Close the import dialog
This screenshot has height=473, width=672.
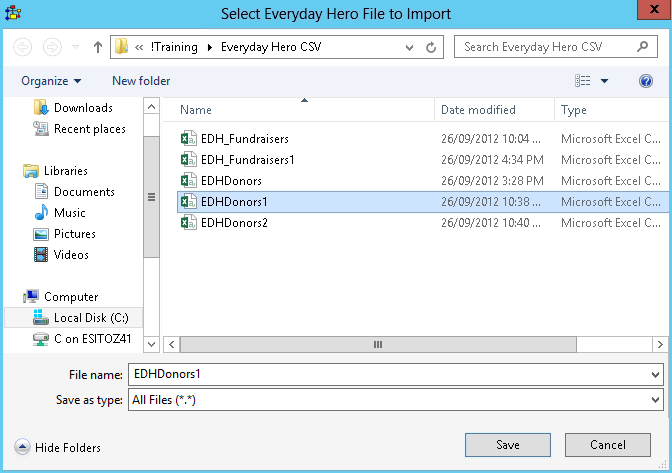coord(654,9)
